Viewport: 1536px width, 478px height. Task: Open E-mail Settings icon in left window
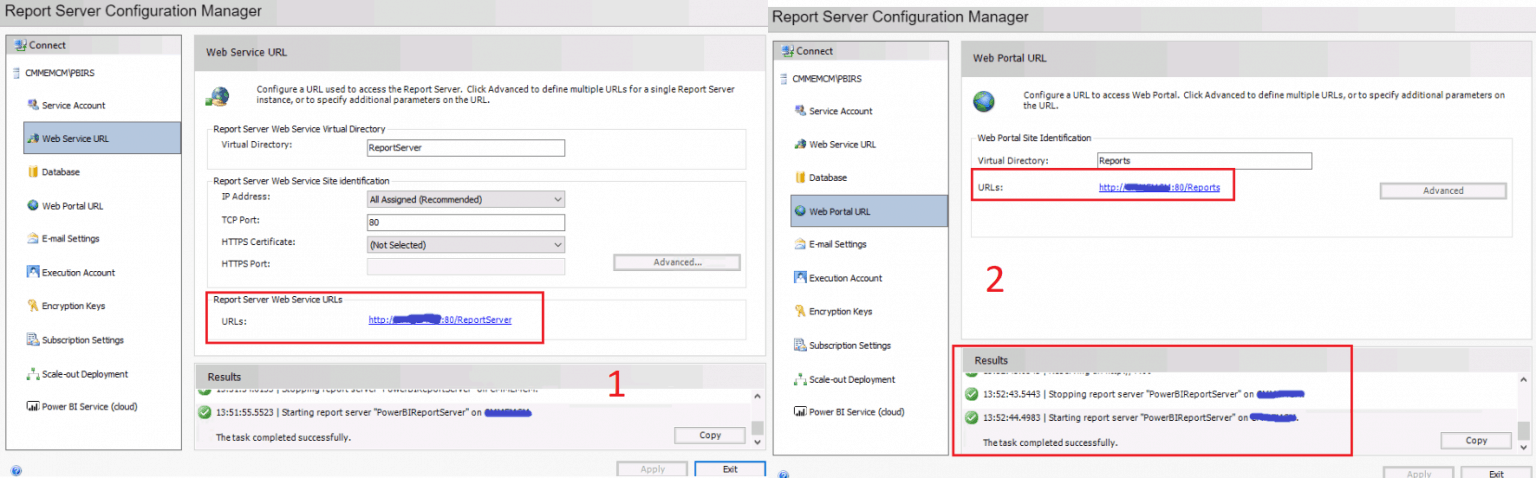pos(33,239)
